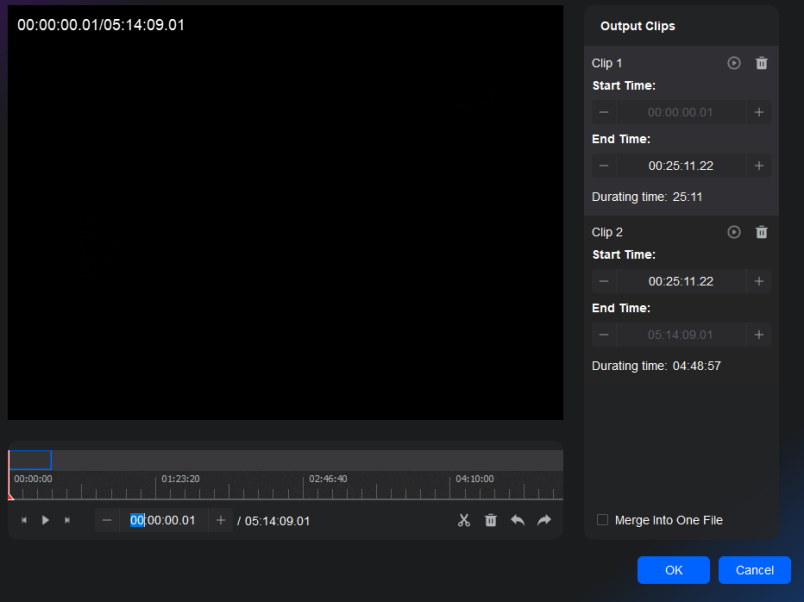Decrease Clip 2 Start Time with minus

coord(604,282)
